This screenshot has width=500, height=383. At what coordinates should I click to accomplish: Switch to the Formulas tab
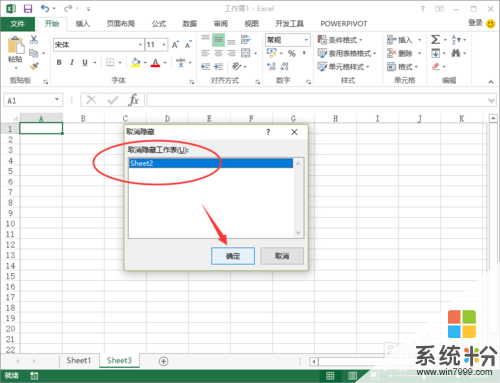[x=159, y=24]
